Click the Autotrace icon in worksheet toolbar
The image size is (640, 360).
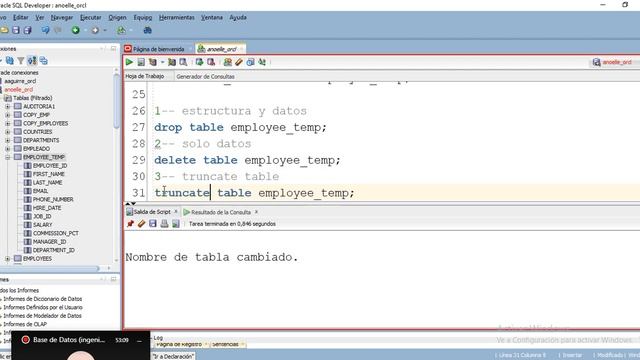click(172, 62)
